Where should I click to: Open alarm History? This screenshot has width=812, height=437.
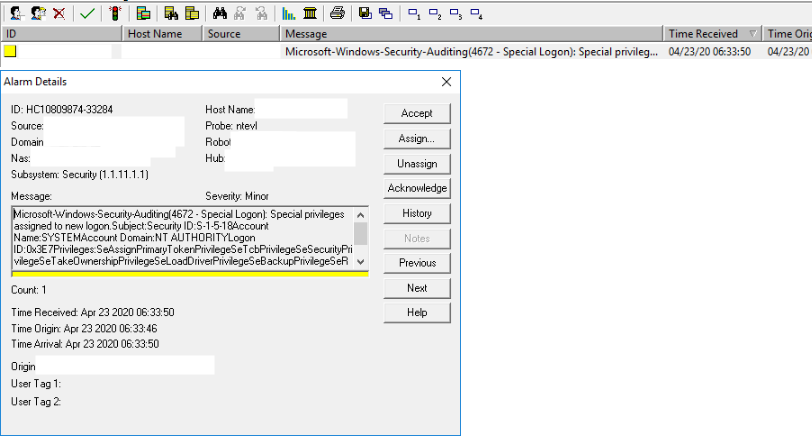click(x=417, y=213)
